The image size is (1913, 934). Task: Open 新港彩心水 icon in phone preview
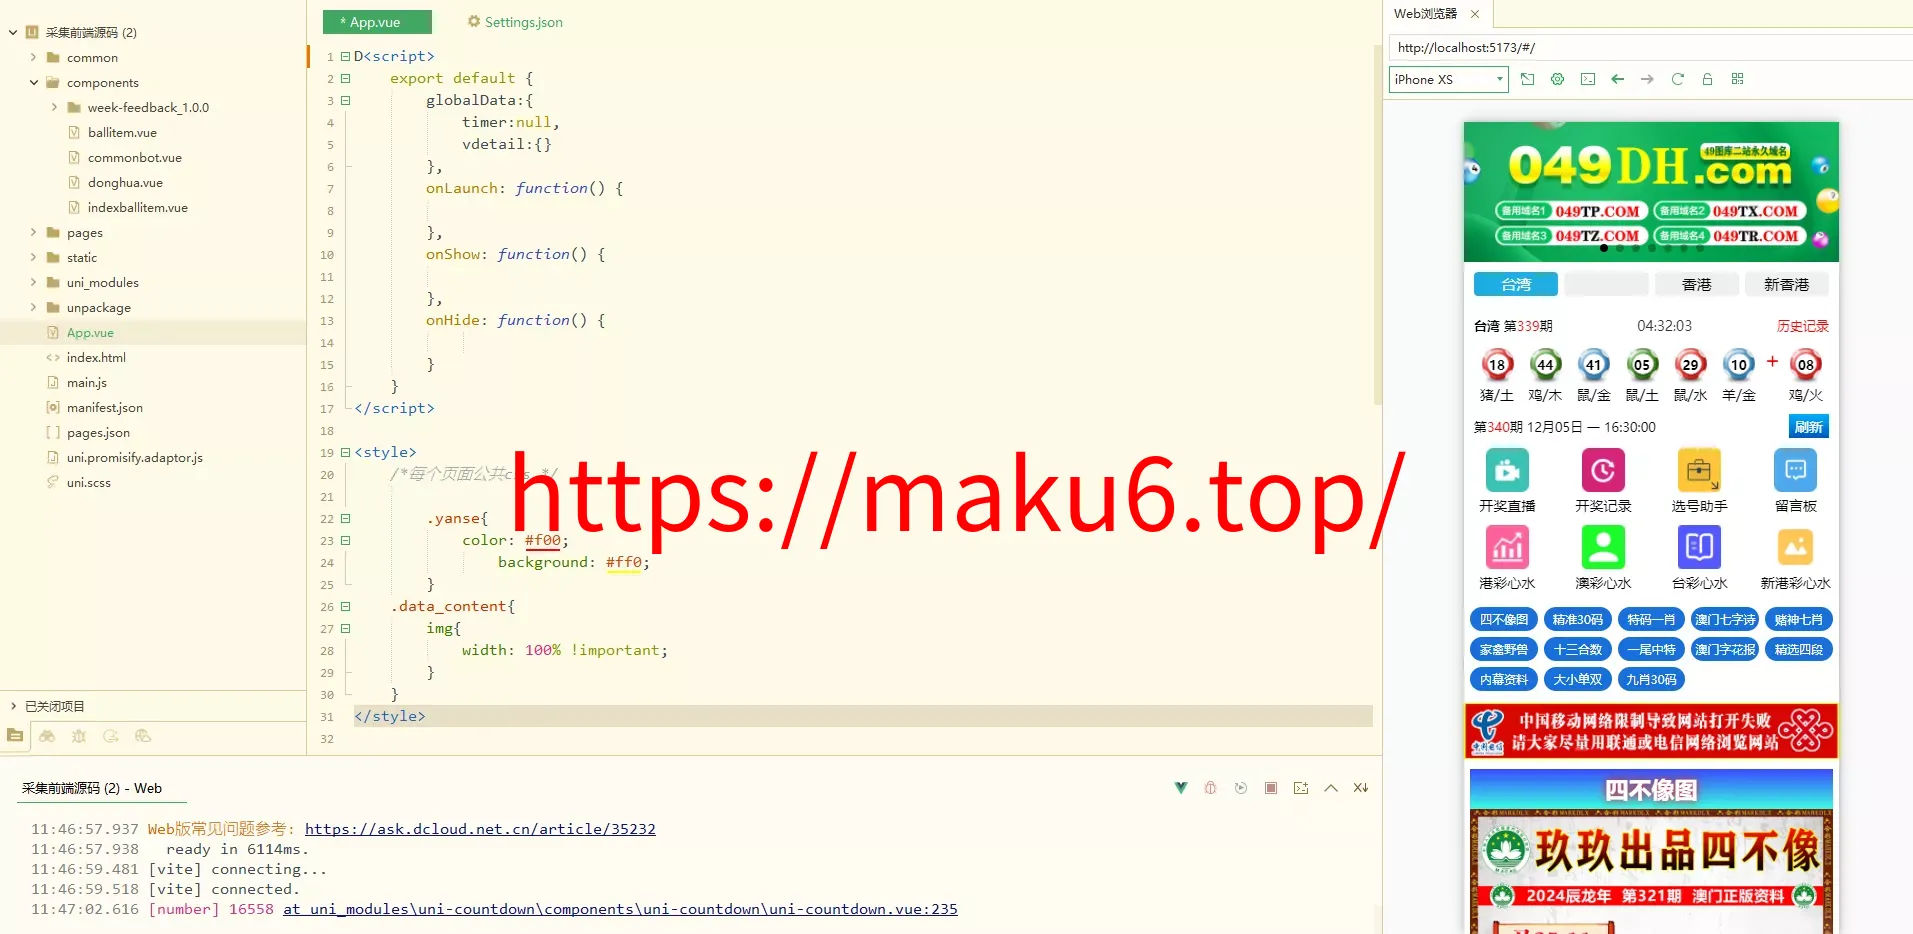point(1796,547)
